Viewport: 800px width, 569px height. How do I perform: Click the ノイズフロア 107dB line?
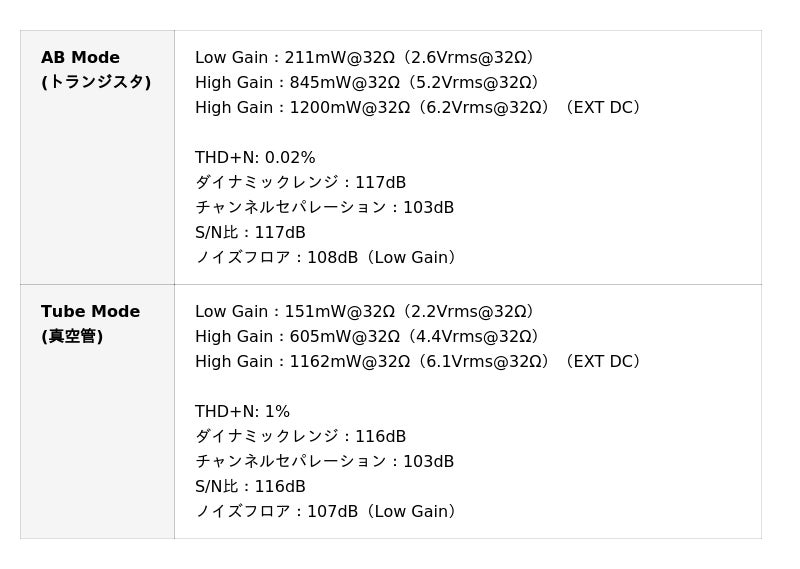click(326, 512)
